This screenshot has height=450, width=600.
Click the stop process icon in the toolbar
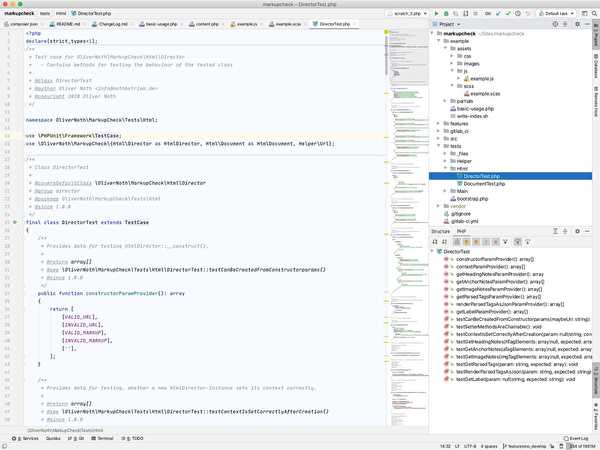tap(475, 13)
